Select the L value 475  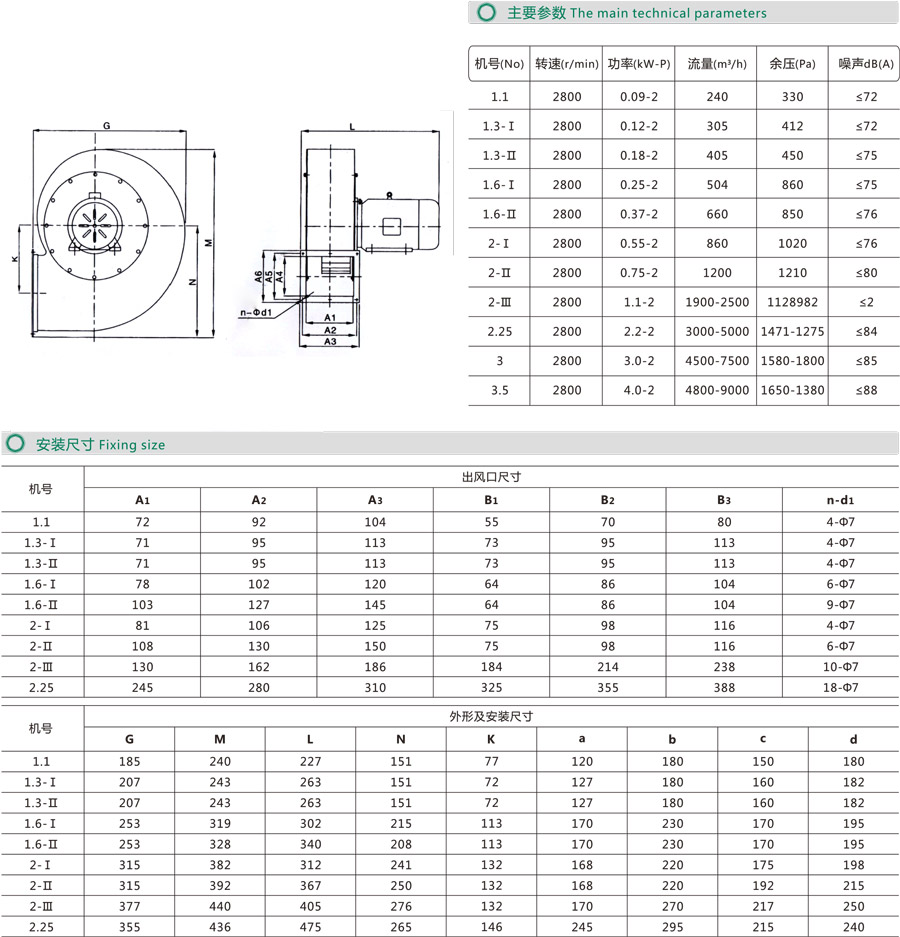tap(310, 927)
